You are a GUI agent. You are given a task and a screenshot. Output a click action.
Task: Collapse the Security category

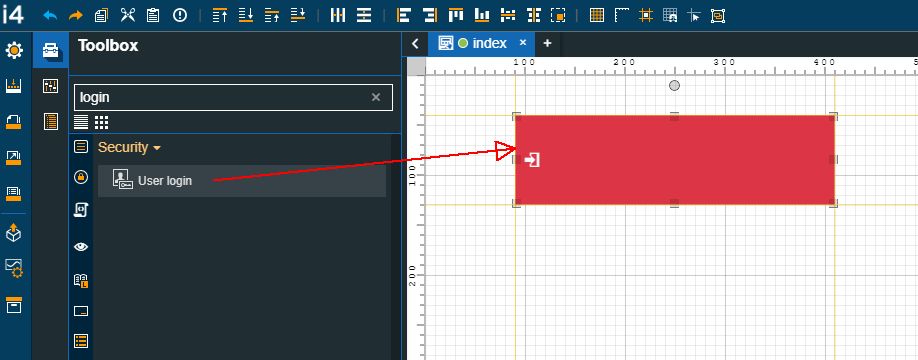pos(129,148)
